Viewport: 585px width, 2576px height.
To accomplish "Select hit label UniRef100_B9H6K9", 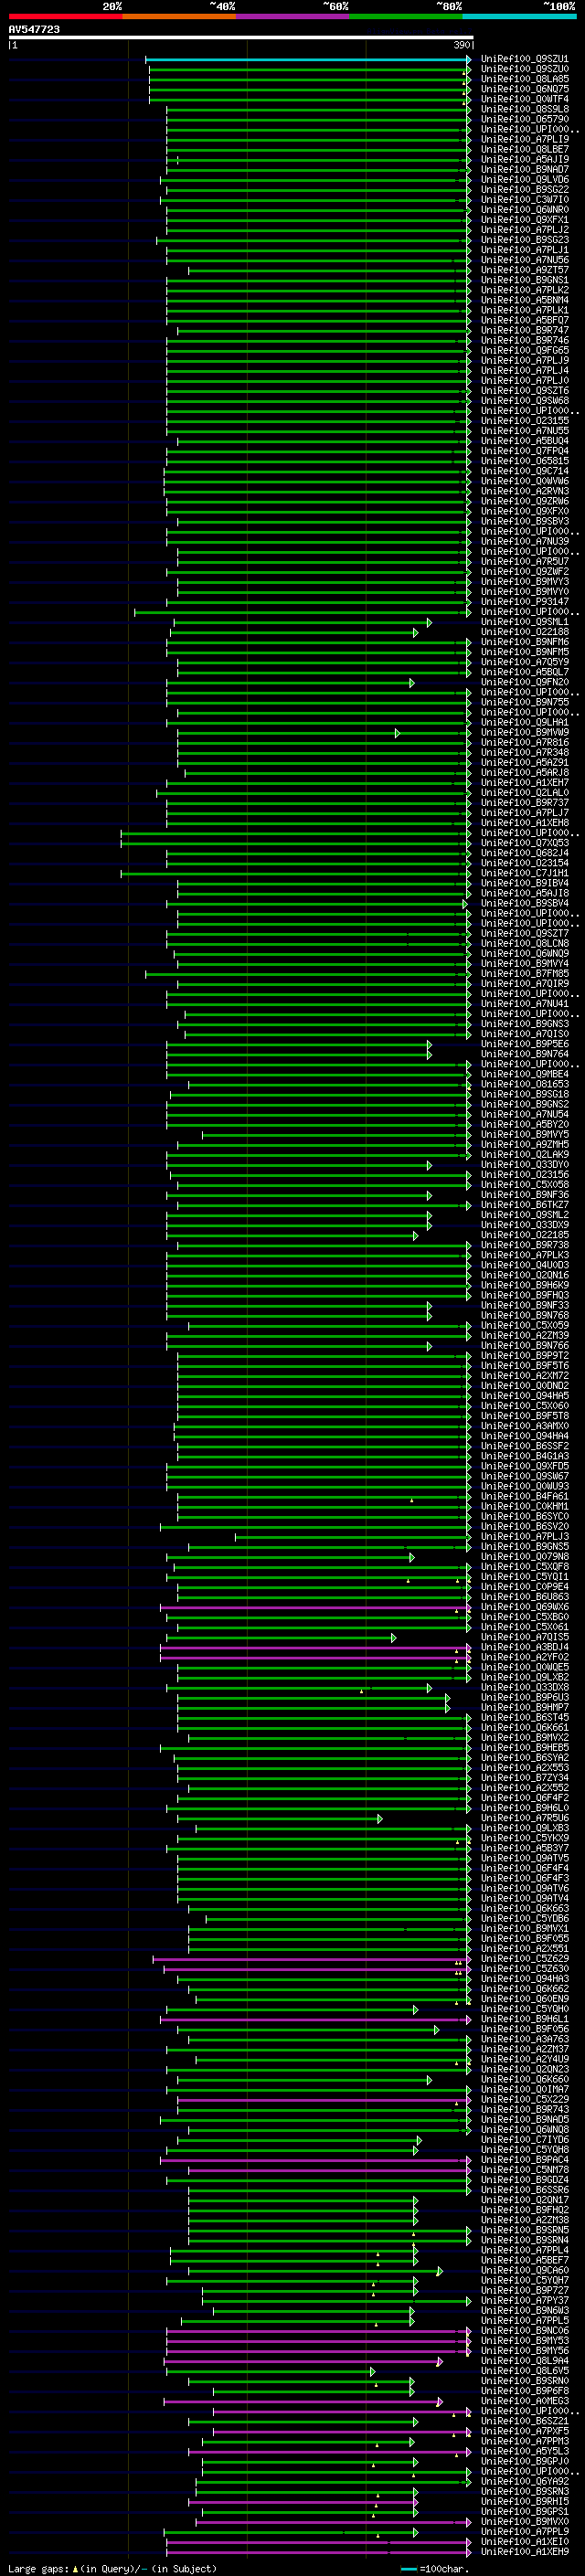I will 525,1285.
